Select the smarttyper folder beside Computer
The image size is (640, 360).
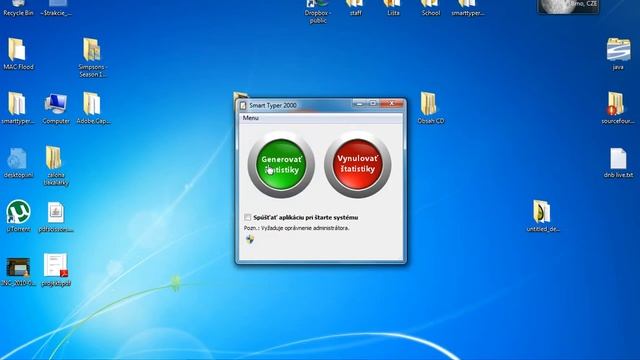click(x=18, y=109)
